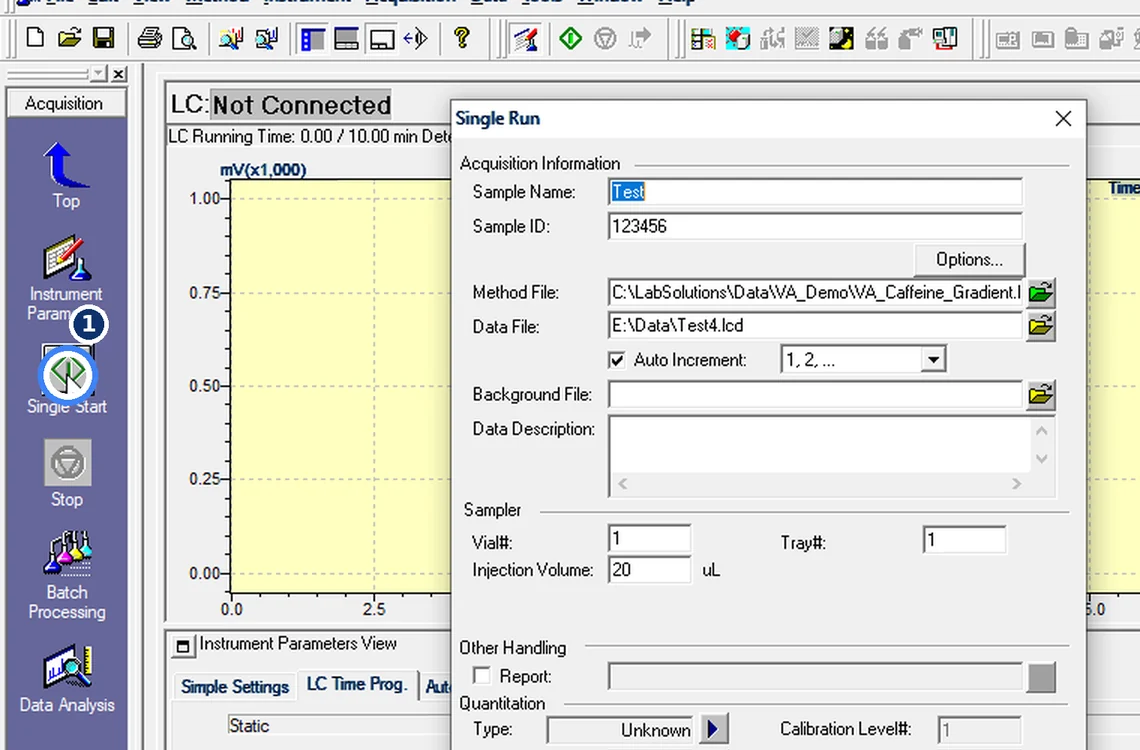Click the Save floppy disk toolbar icon
This screenshot has width=1140, height=750.
tap(104, 38)
